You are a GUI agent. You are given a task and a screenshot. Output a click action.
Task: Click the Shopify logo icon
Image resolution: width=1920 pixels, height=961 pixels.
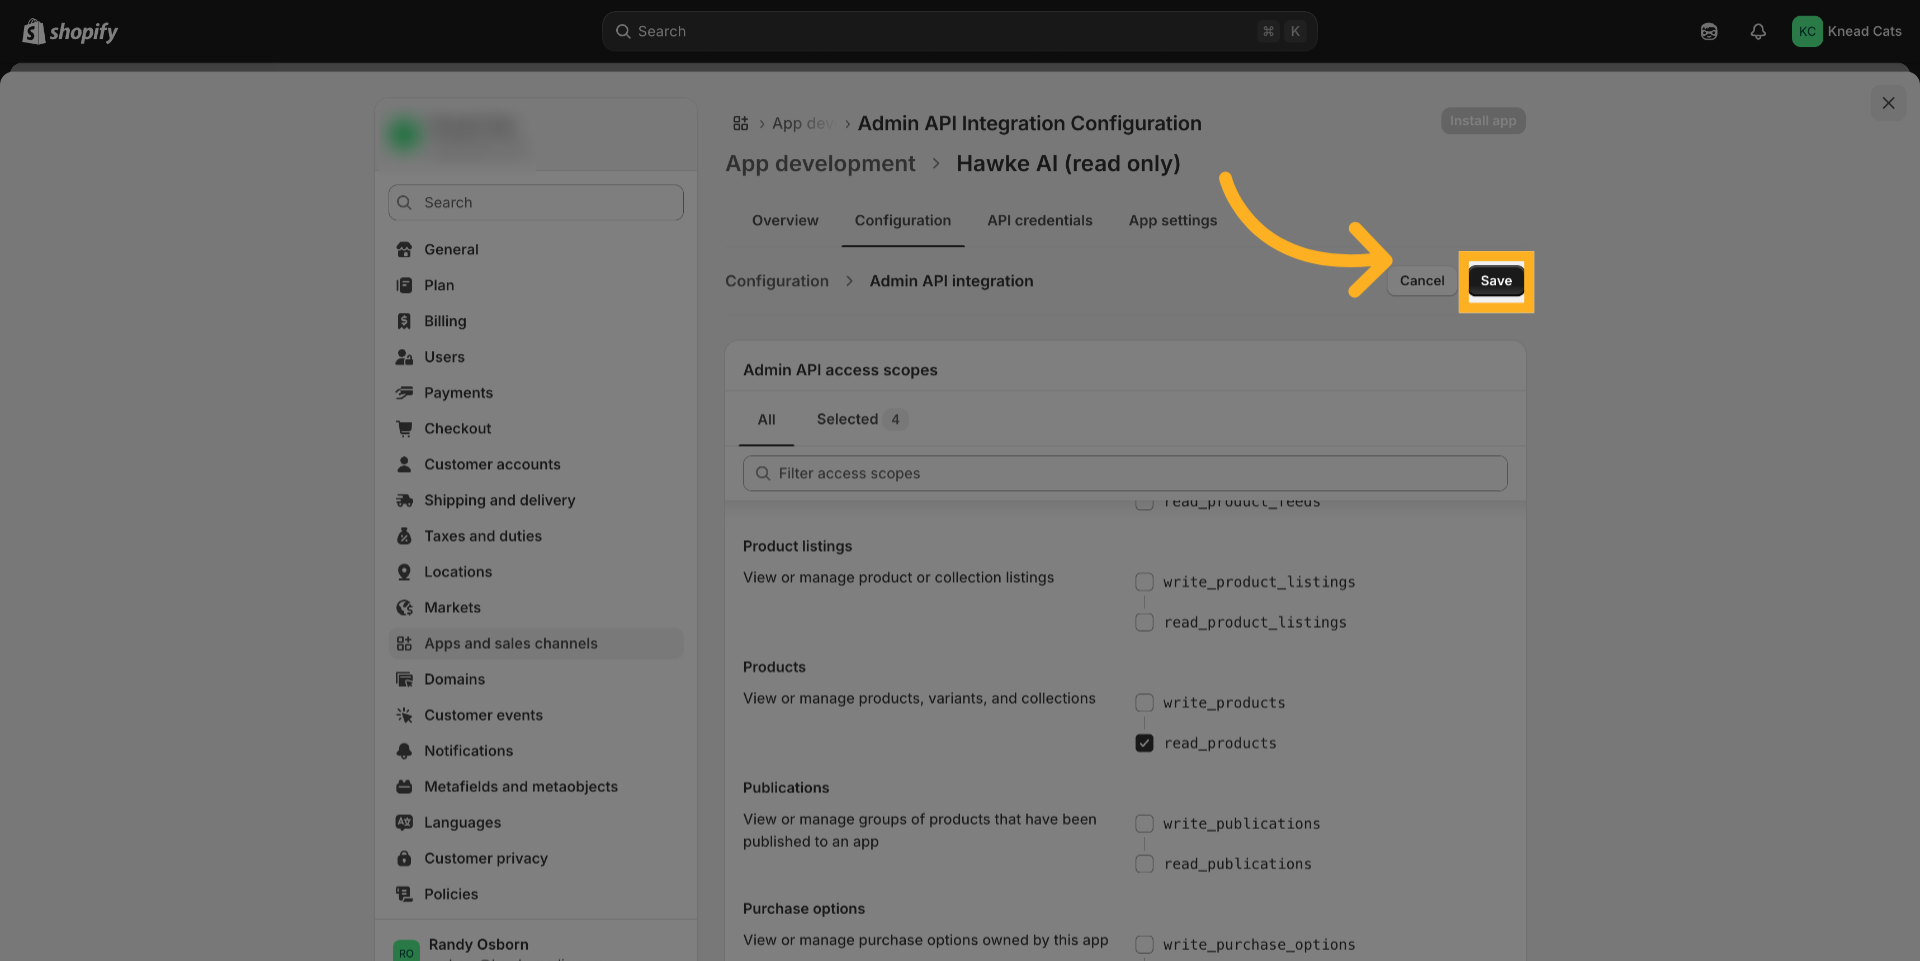34,32
